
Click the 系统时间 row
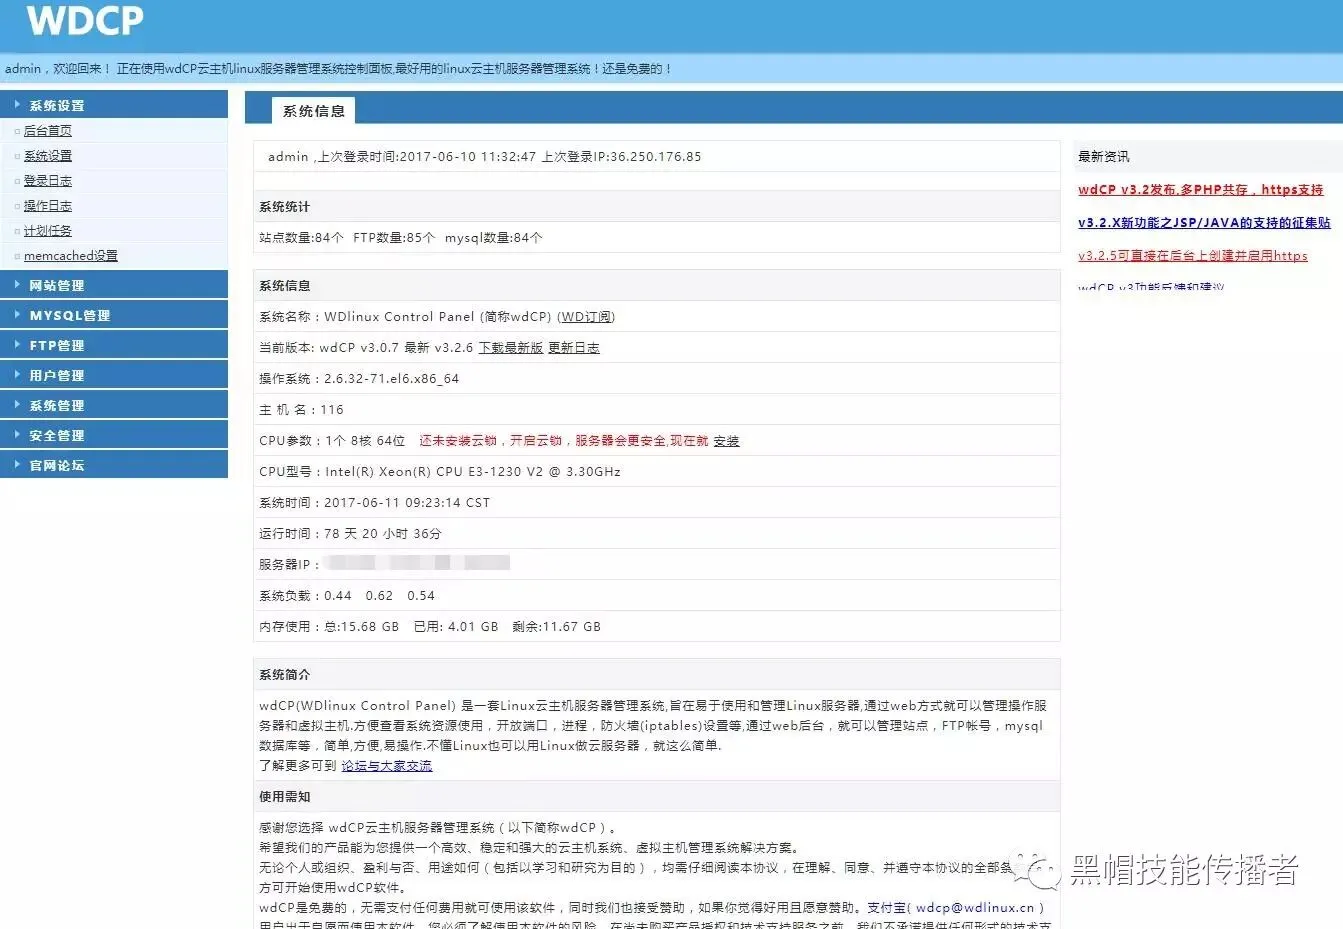(657, 503)
